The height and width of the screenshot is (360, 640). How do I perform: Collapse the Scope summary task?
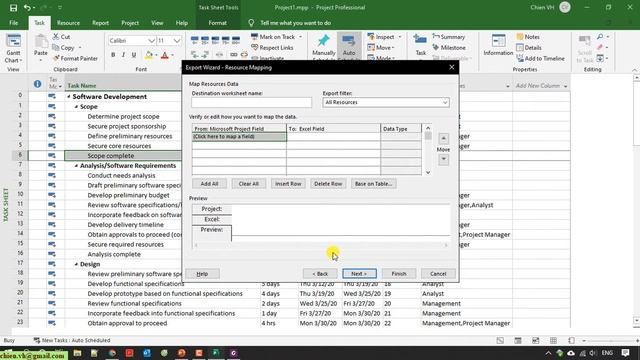[76, 107]
